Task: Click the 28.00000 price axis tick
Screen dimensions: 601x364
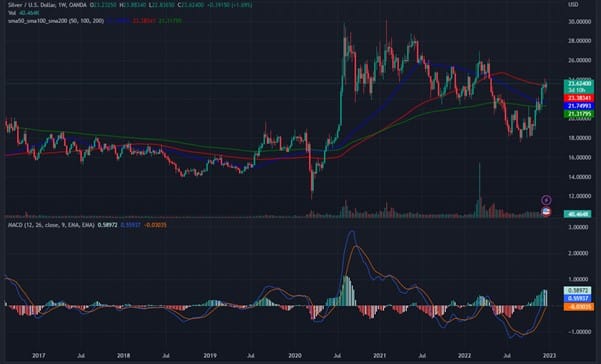Action: (x=580, y=41)
